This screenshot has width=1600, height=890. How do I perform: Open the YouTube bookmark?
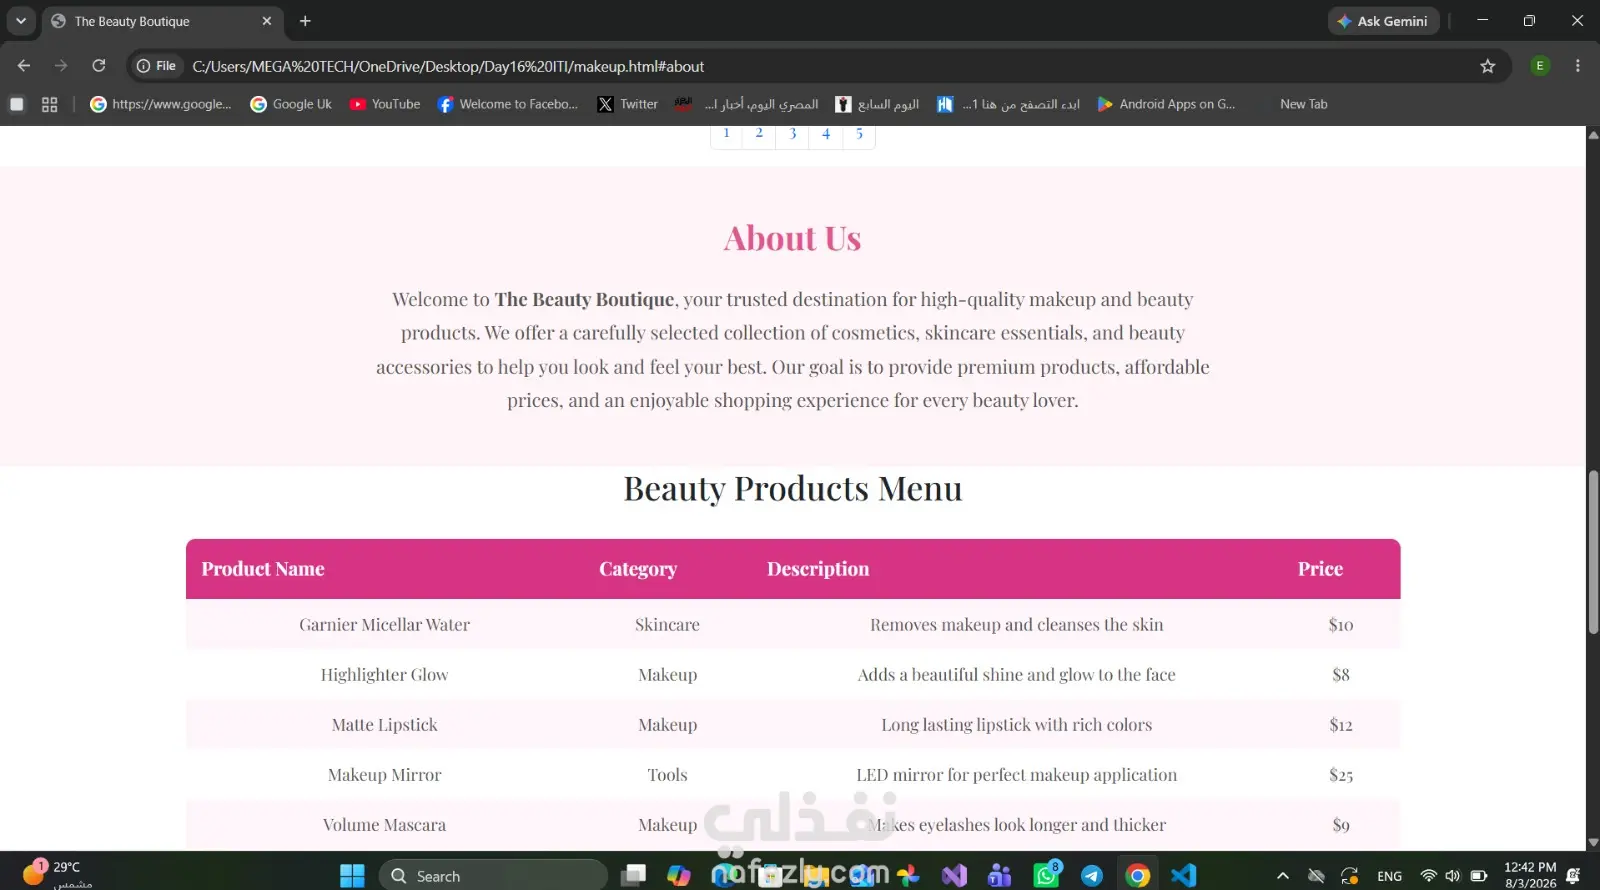pyautogui.click(x=385, y=104)
